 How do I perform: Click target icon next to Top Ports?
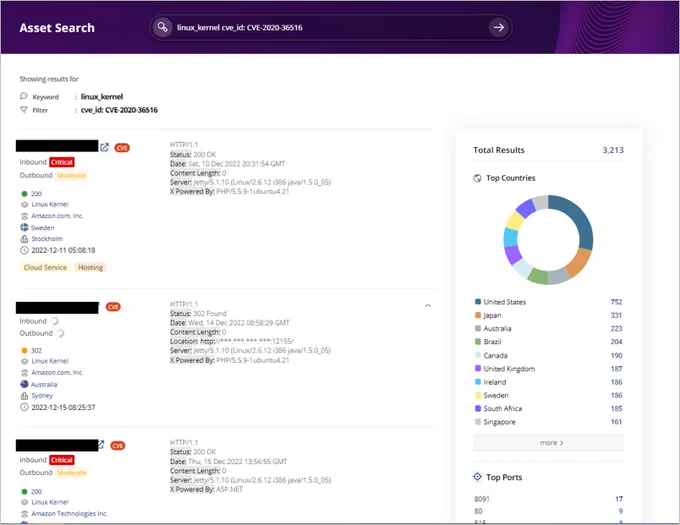[x=477, y=477]
